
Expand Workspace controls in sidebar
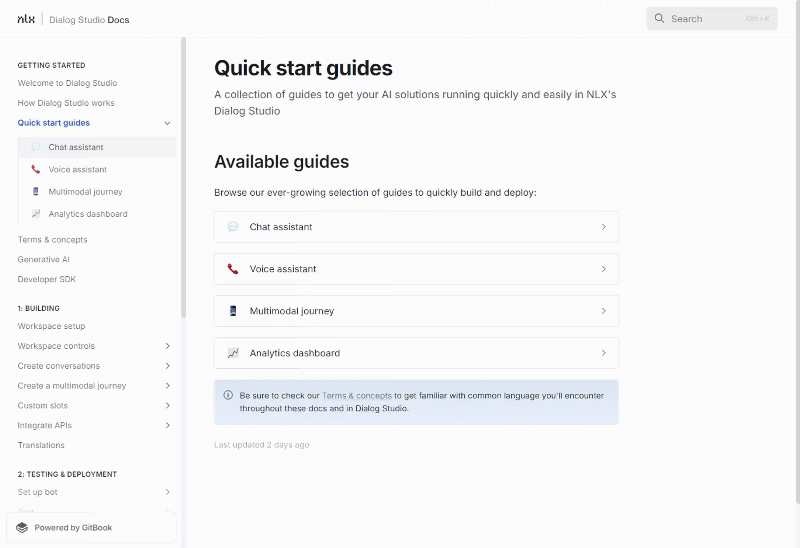(x=167, y=346)
